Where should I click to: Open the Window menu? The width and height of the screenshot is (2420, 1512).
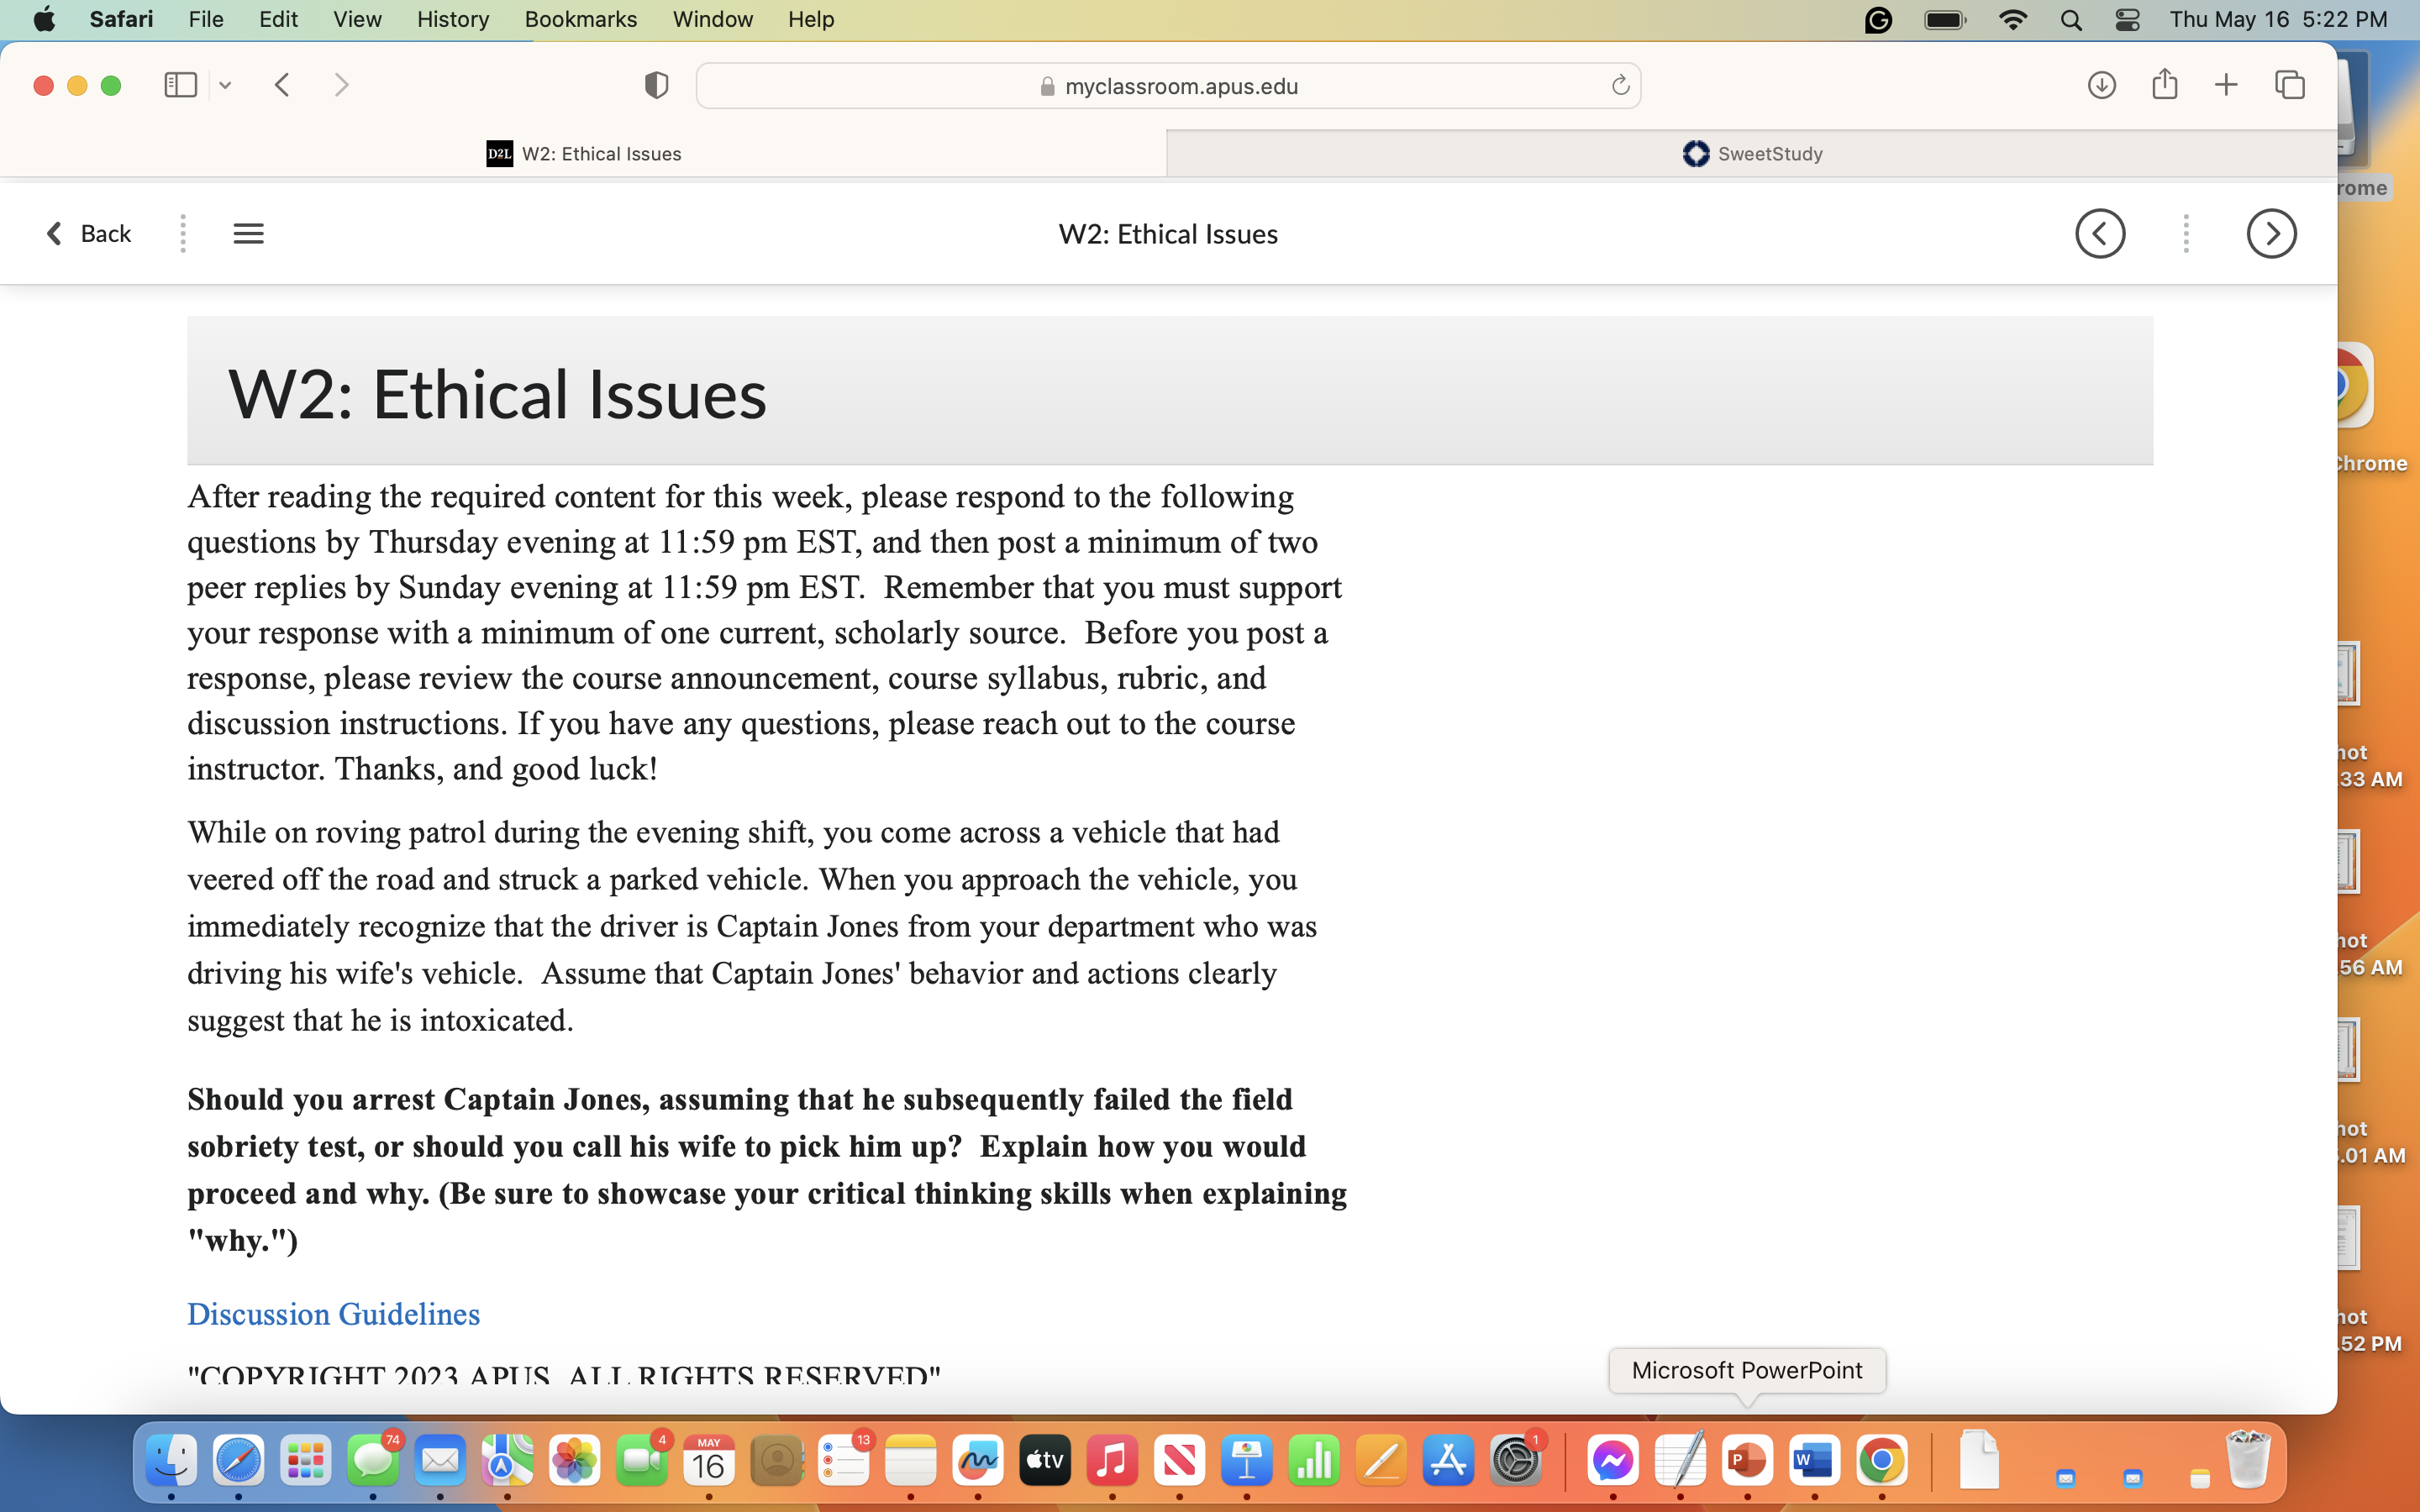pos(713,19)
